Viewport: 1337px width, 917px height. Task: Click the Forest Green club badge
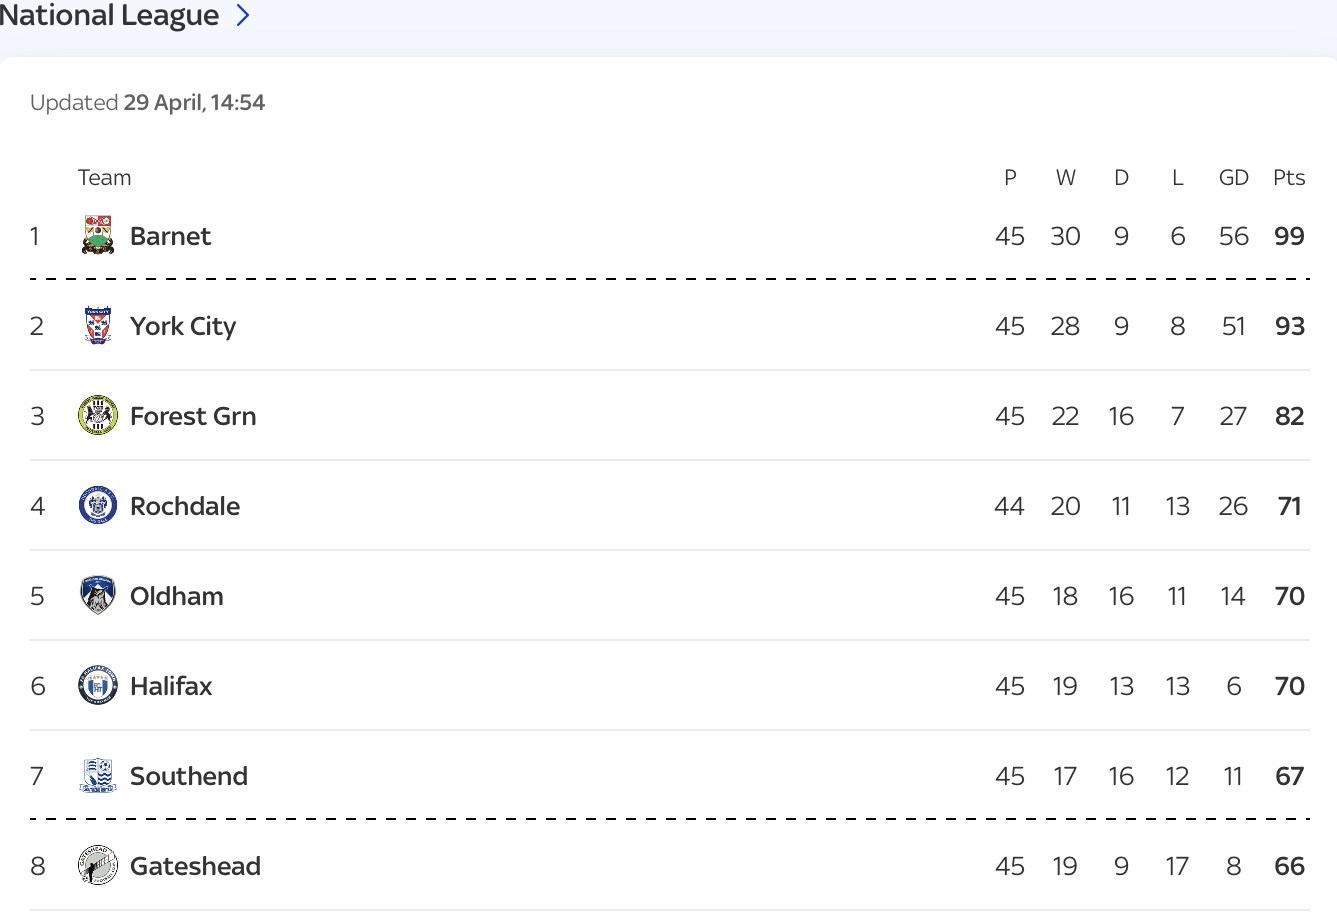point(98,416)
